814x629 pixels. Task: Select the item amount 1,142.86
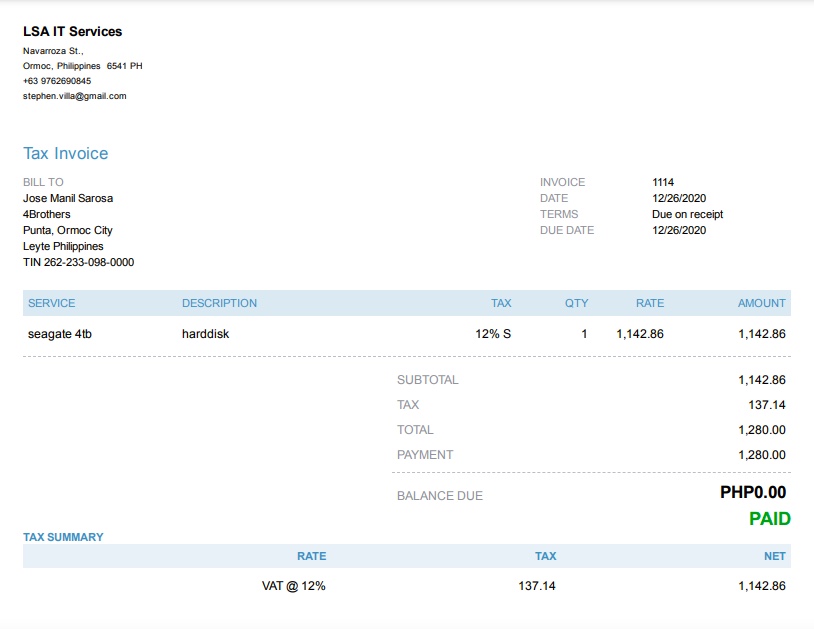coord(762,334)
